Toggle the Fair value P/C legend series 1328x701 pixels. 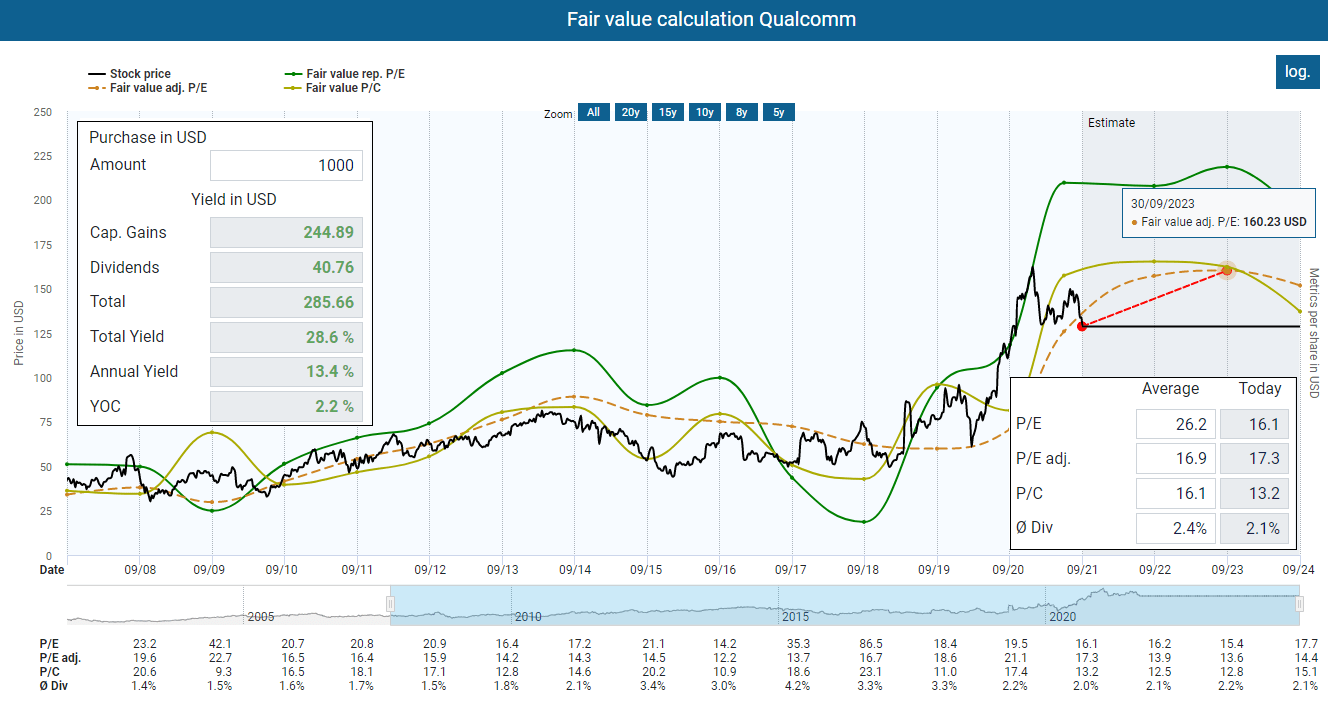[333, 88]
